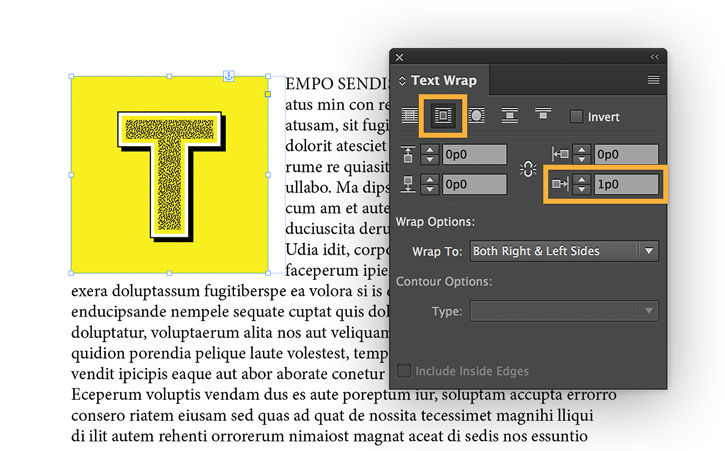This screenshot has height=451, width=725.
Task: Click the top offset icon
Action: [408, 154]
